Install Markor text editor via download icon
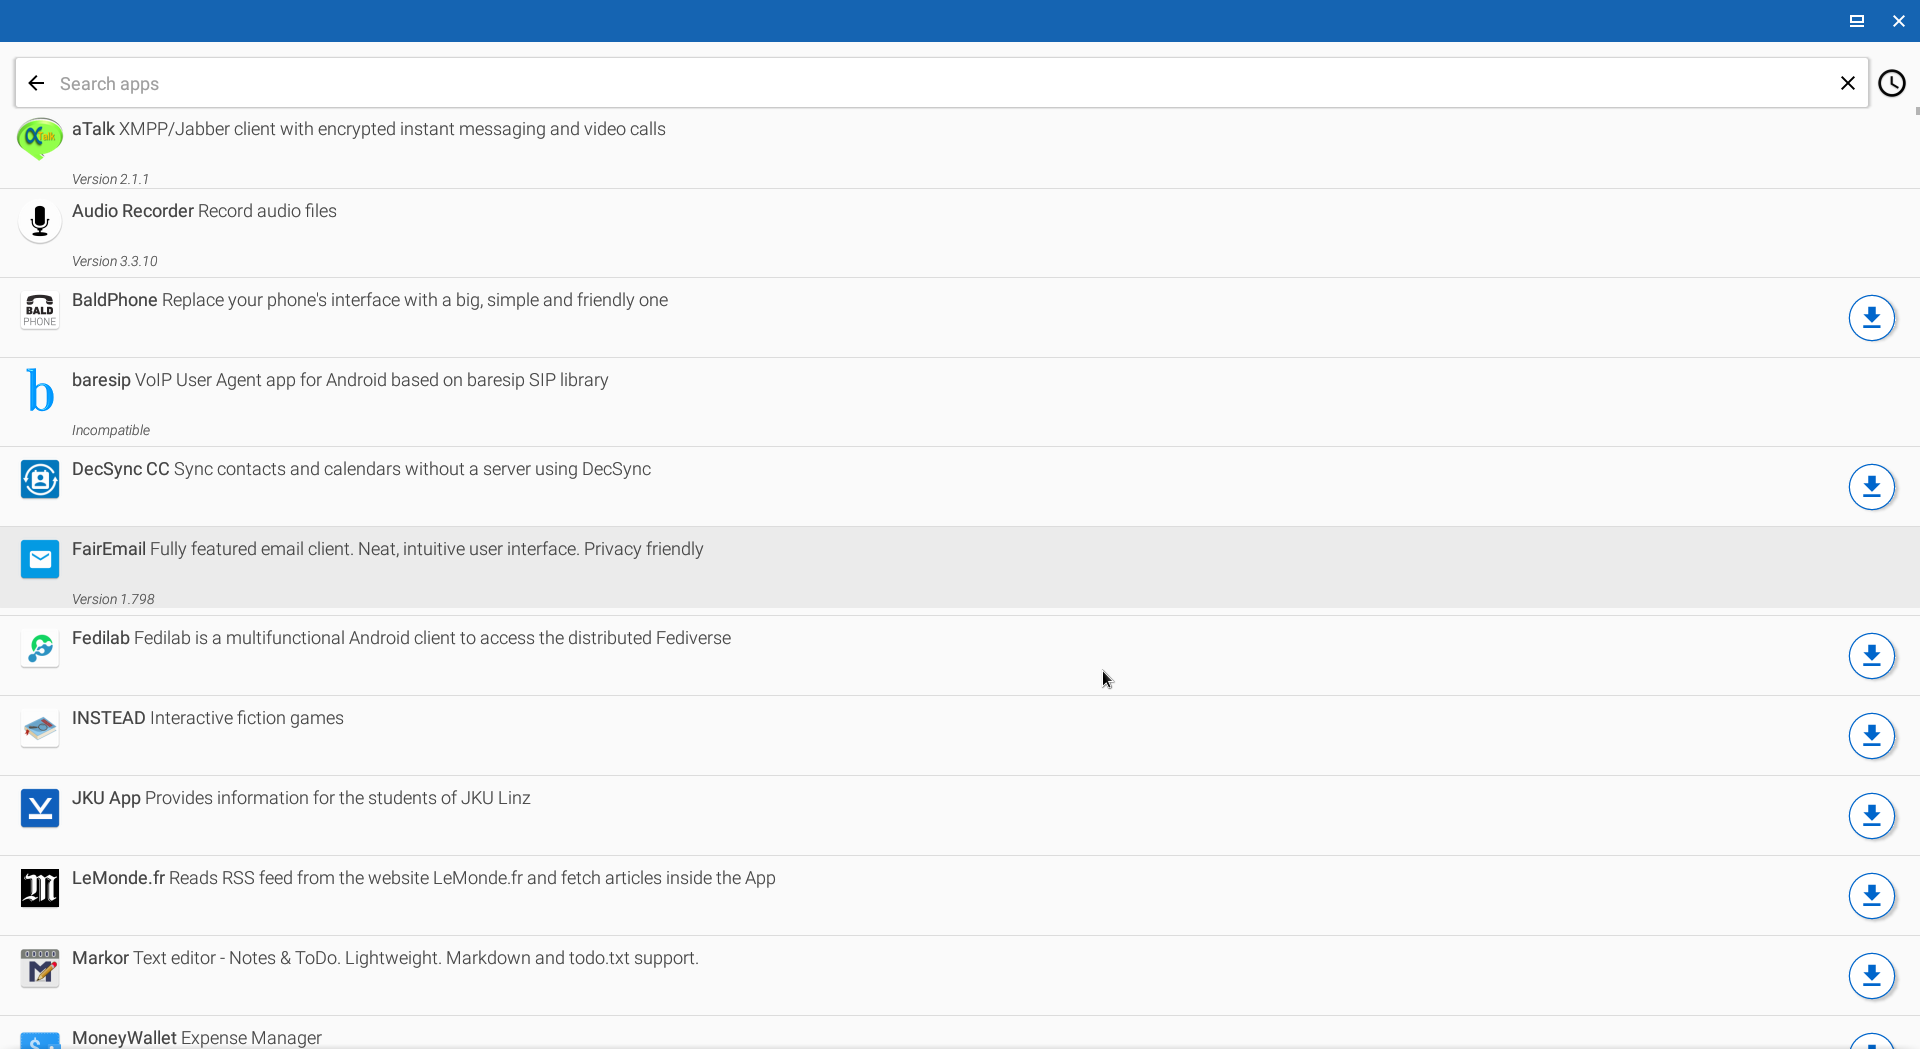 [1871, 976]
